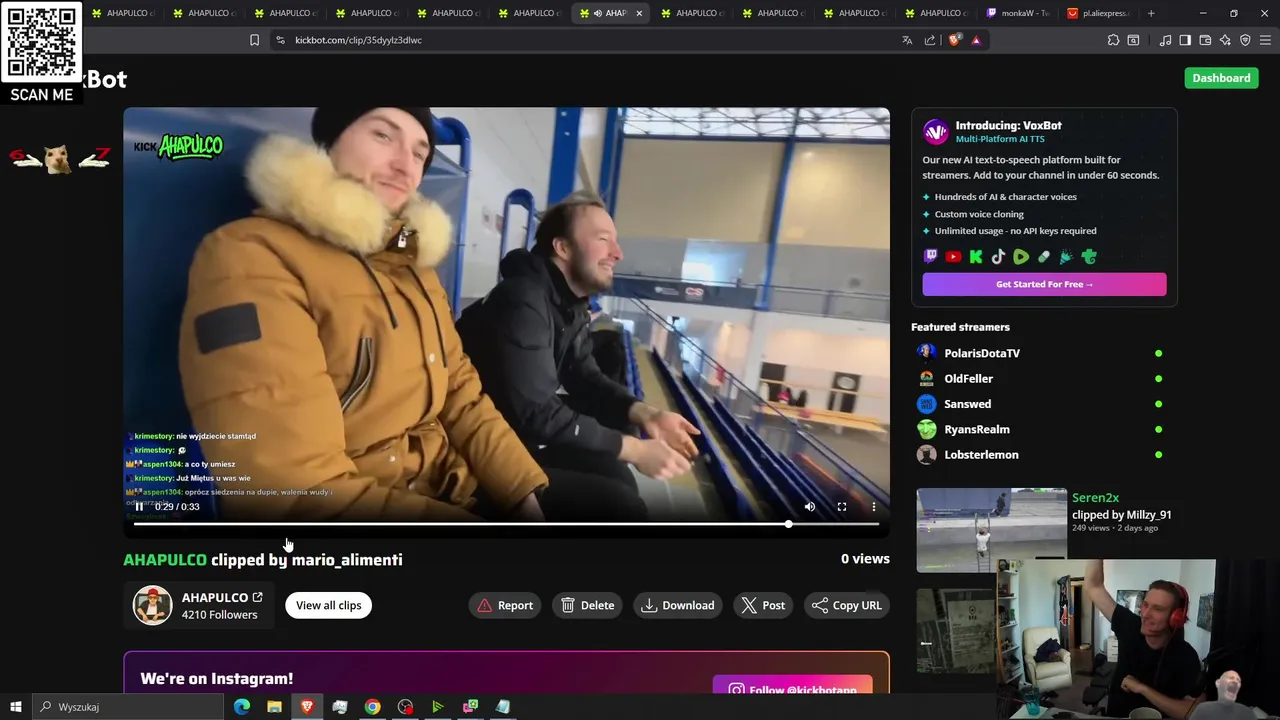Toggle the browser sidebar panel
The image size is (1280, 720).
point(1185,40)
